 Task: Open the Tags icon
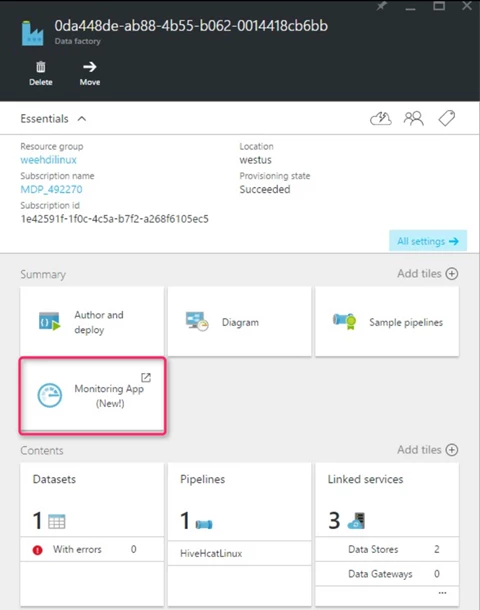pyautogui.click(x=447, y=118)
